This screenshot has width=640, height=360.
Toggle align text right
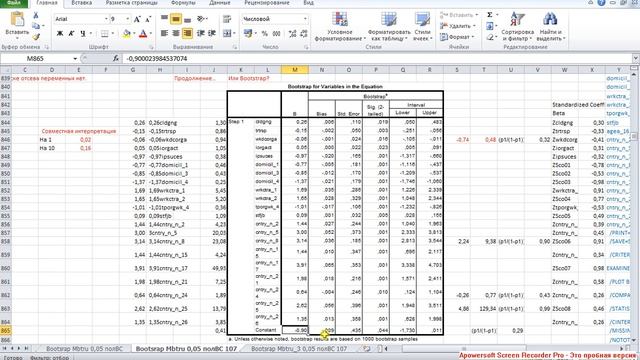pyautogui.click(x=187, y=33)
